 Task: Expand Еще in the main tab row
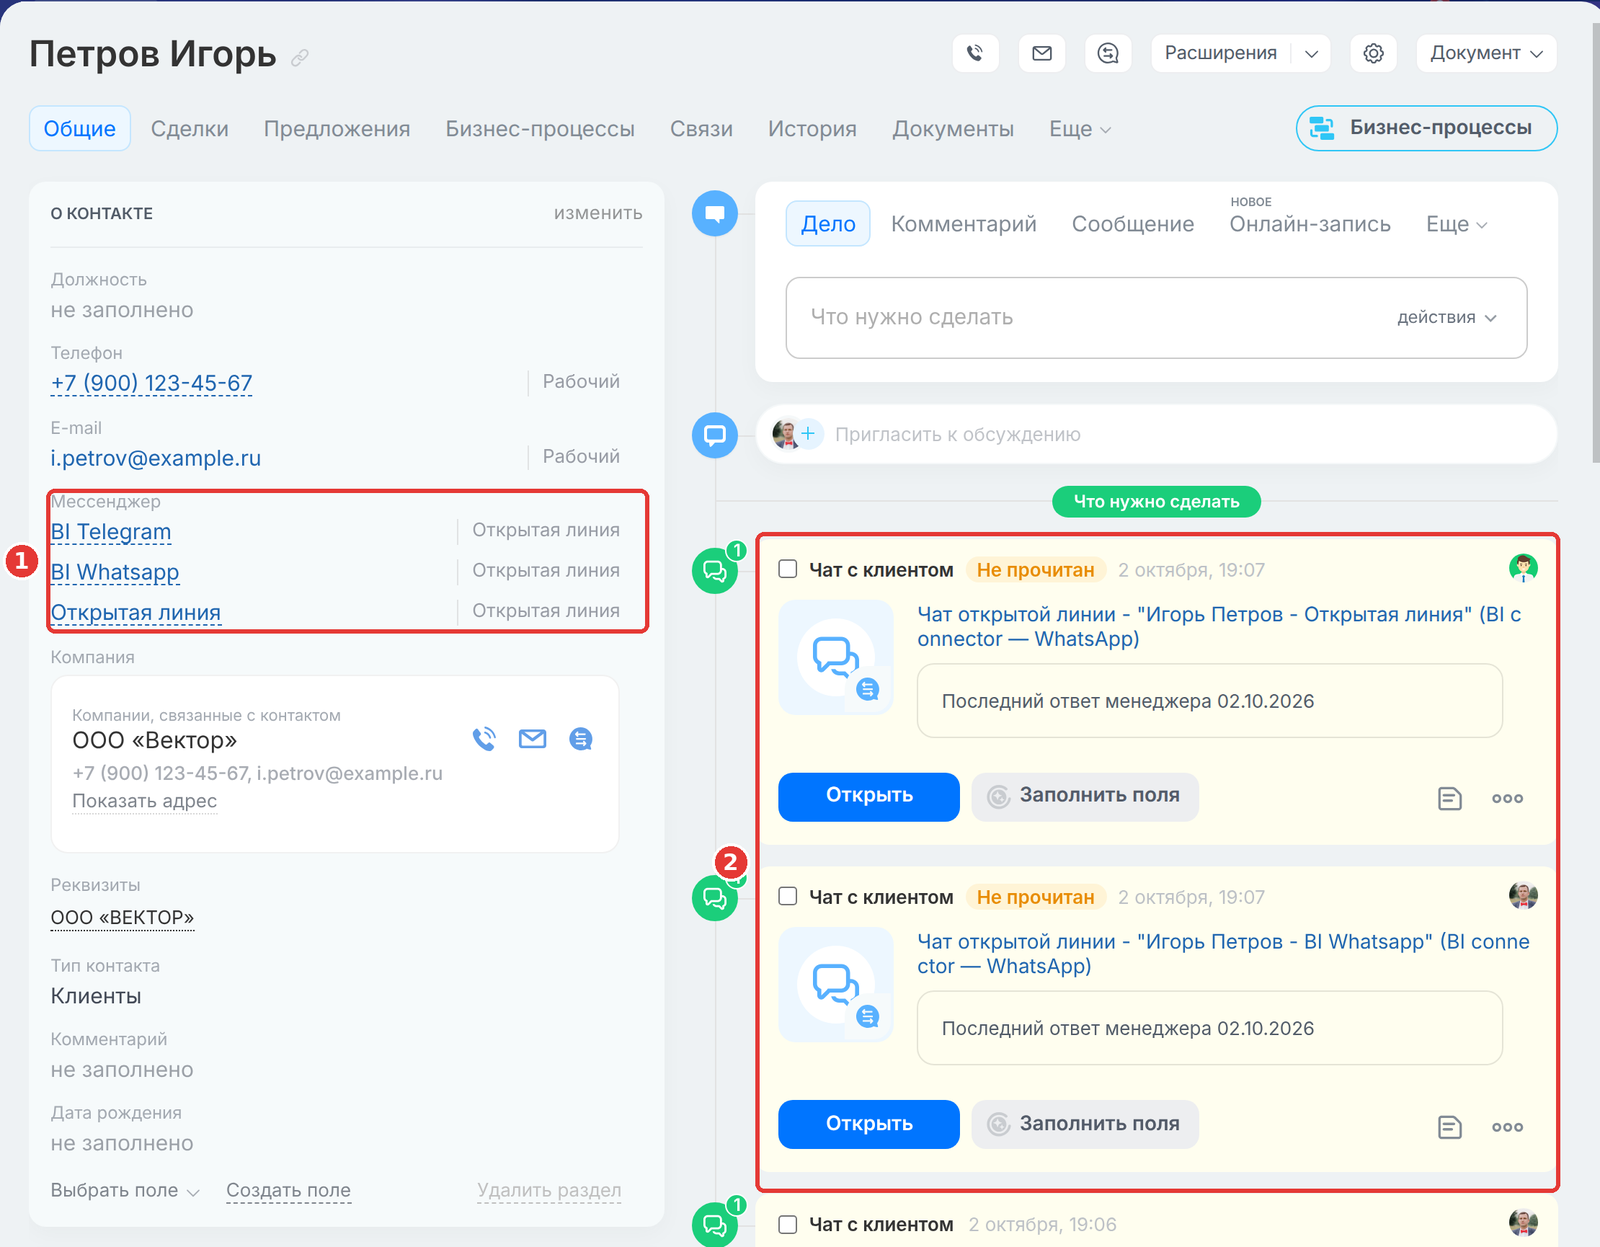click(1080, 129)
